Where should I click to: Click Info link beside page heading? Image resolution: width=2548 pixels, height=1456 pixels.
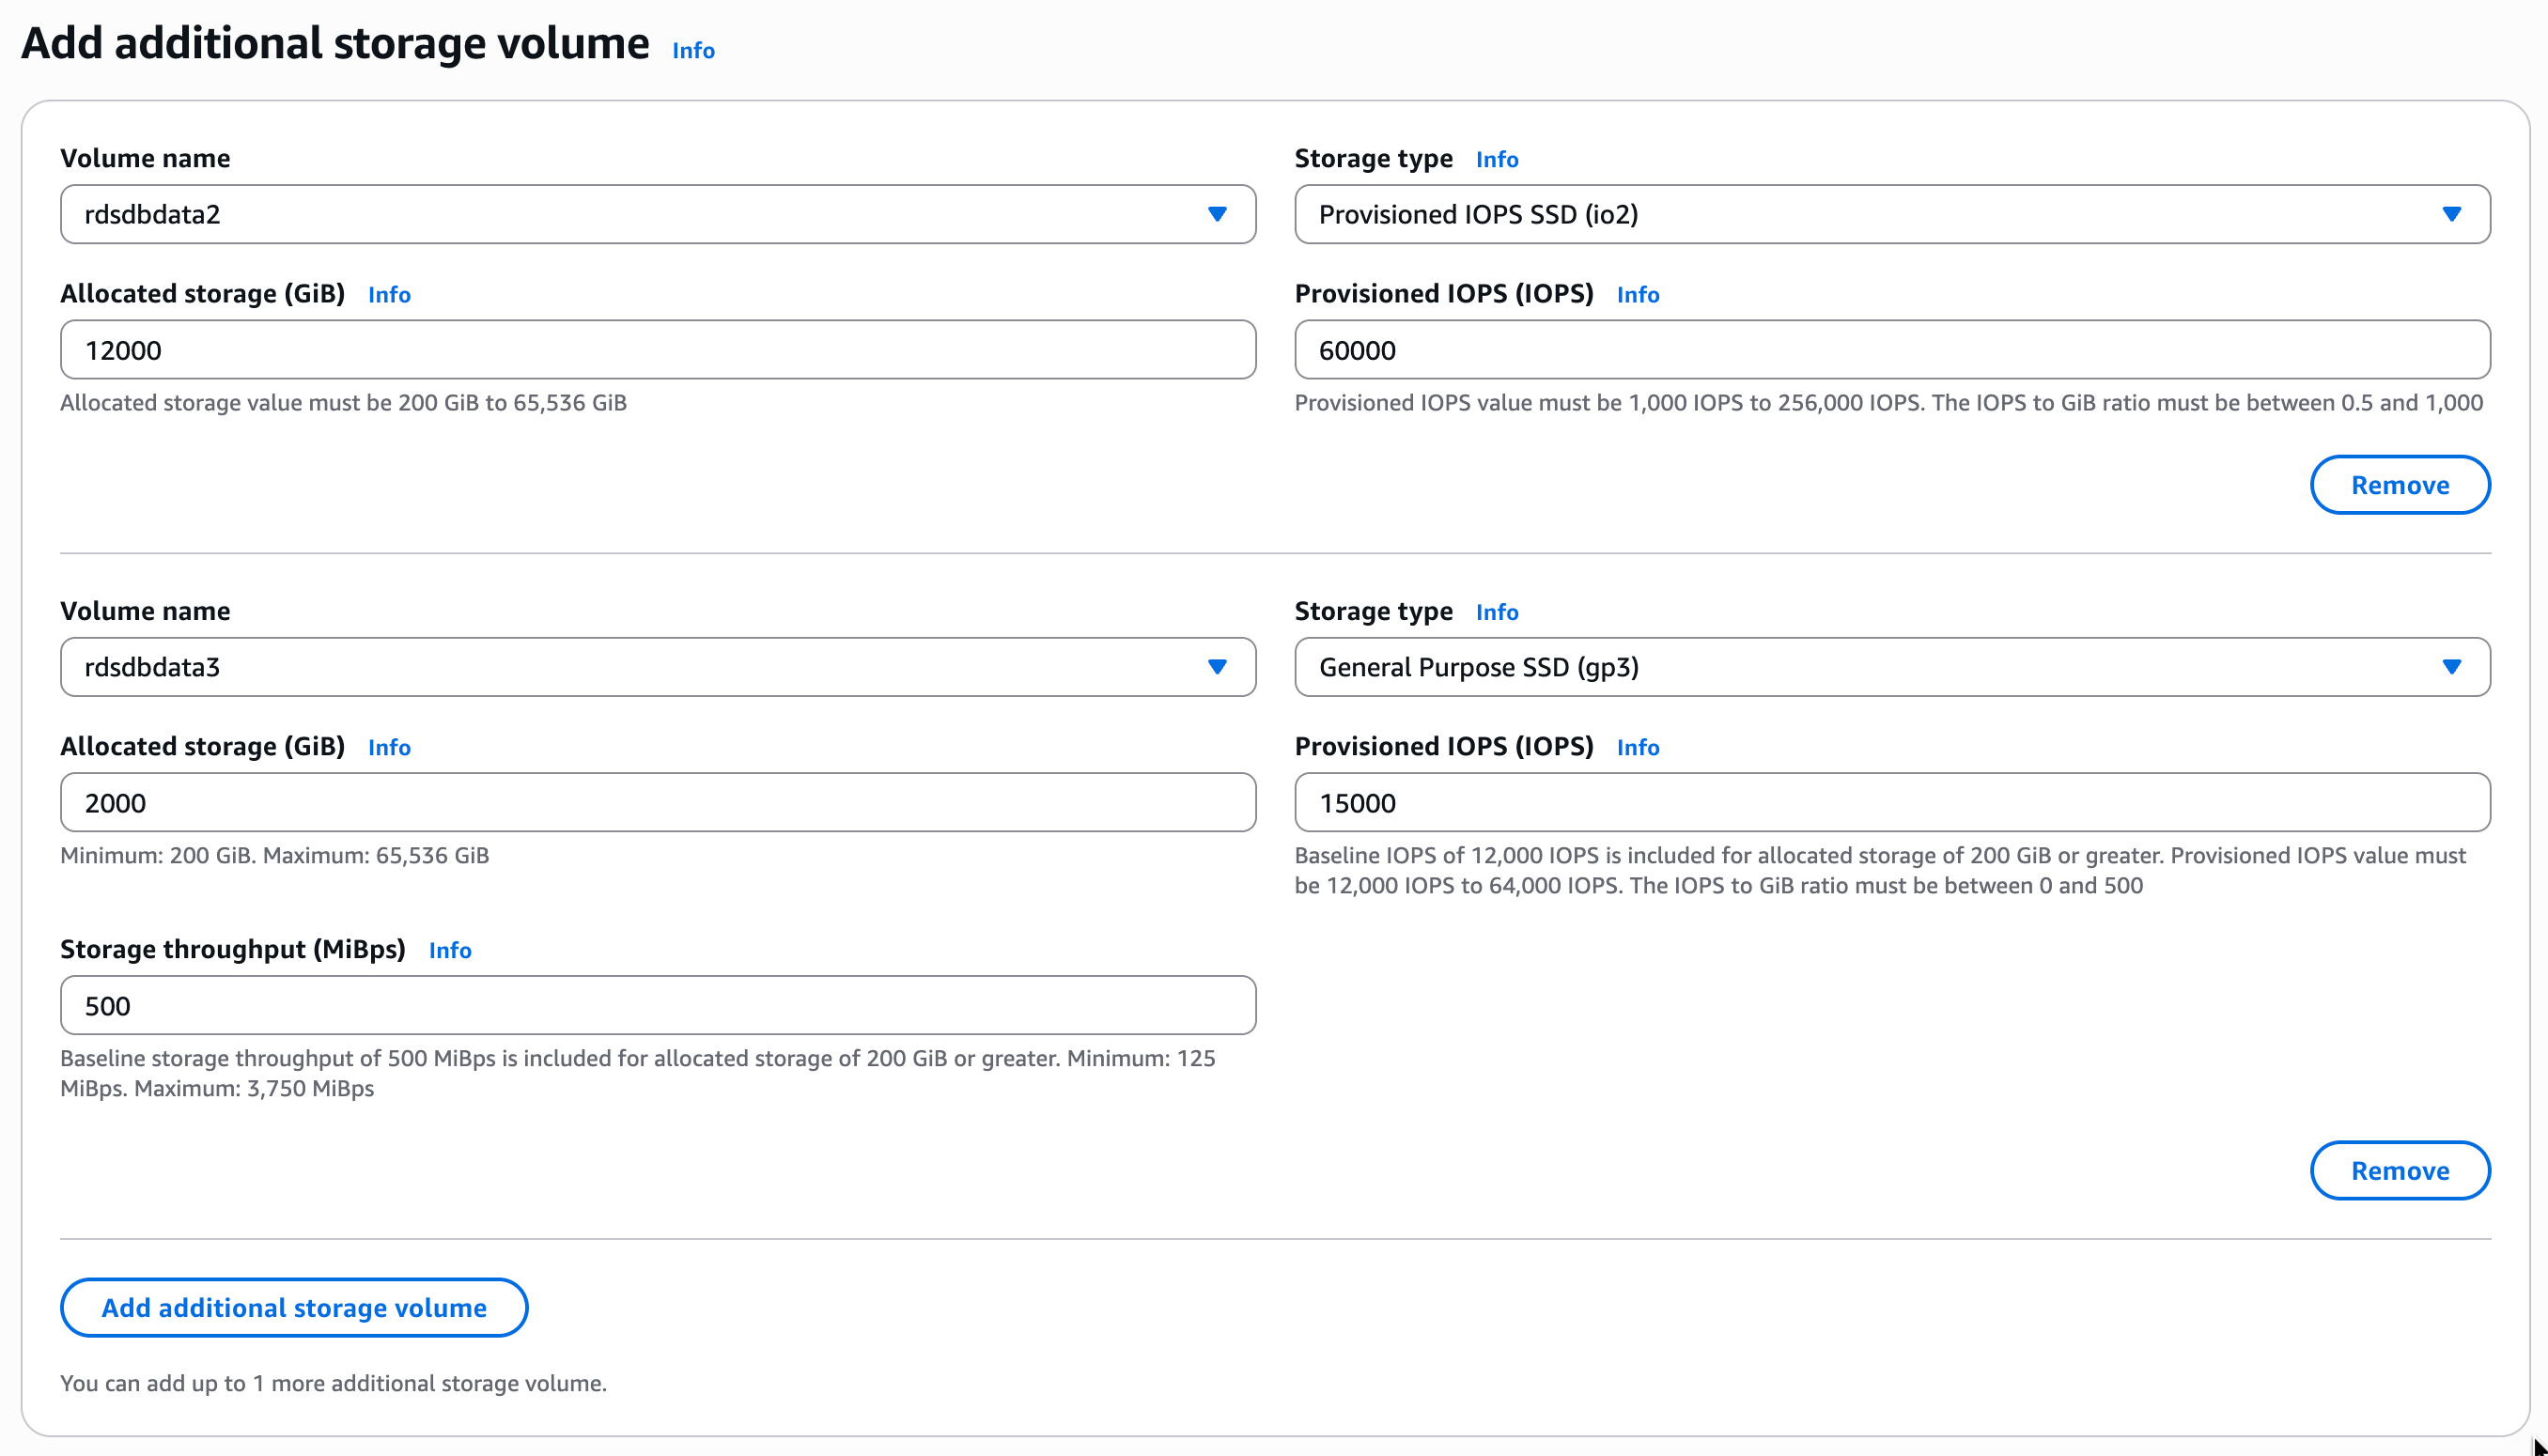pos(693,50)
